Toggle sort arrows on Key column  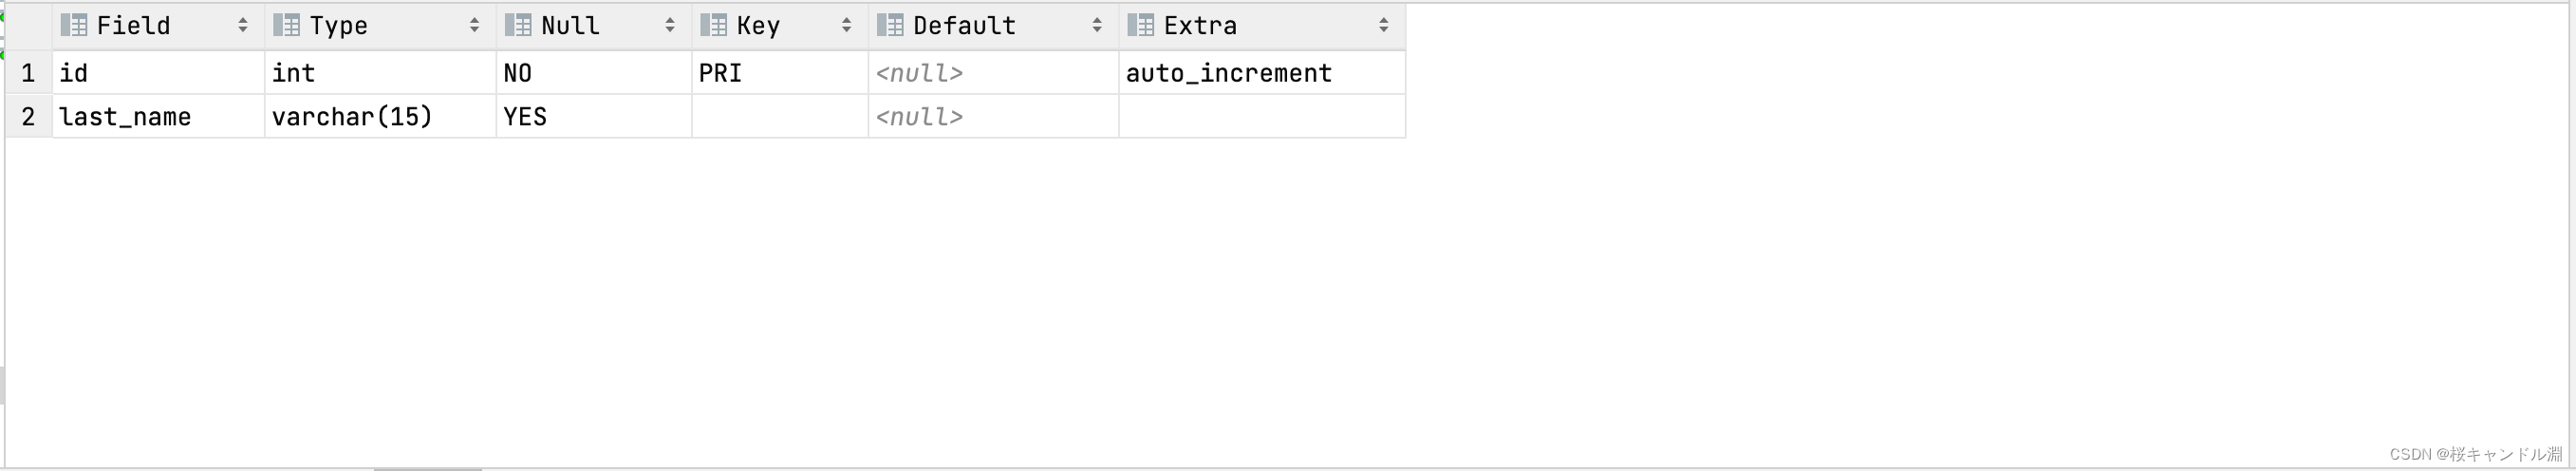847,26
